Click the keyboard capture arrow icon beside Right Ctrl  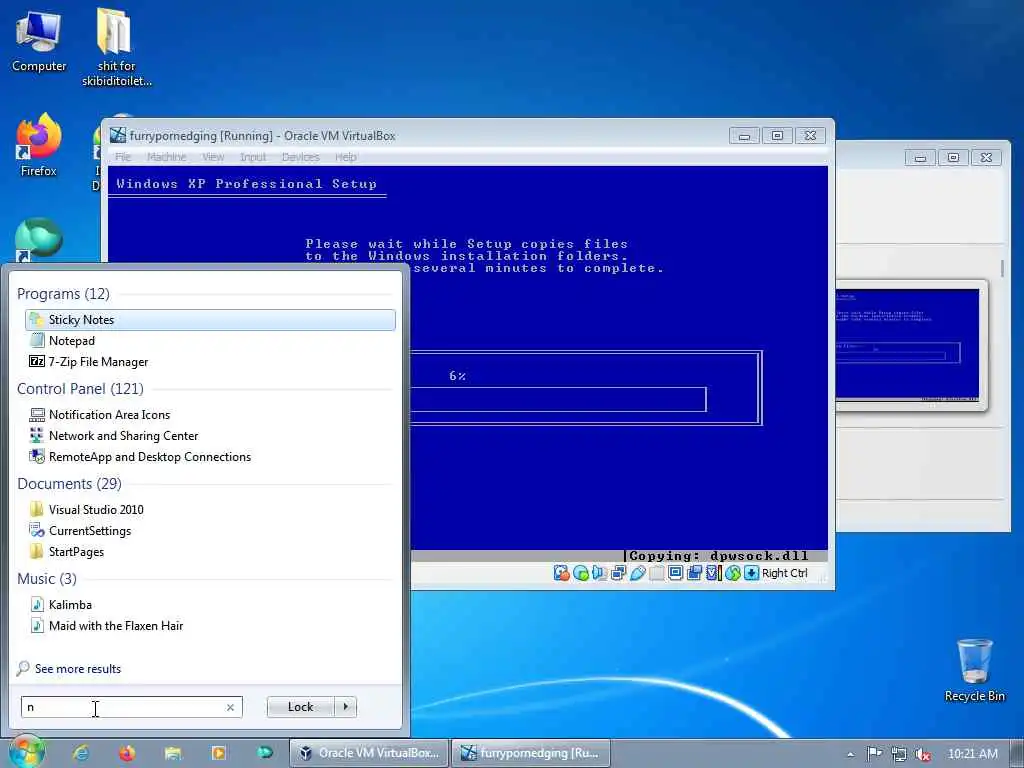pyautogui.click(x=752, y=573)
